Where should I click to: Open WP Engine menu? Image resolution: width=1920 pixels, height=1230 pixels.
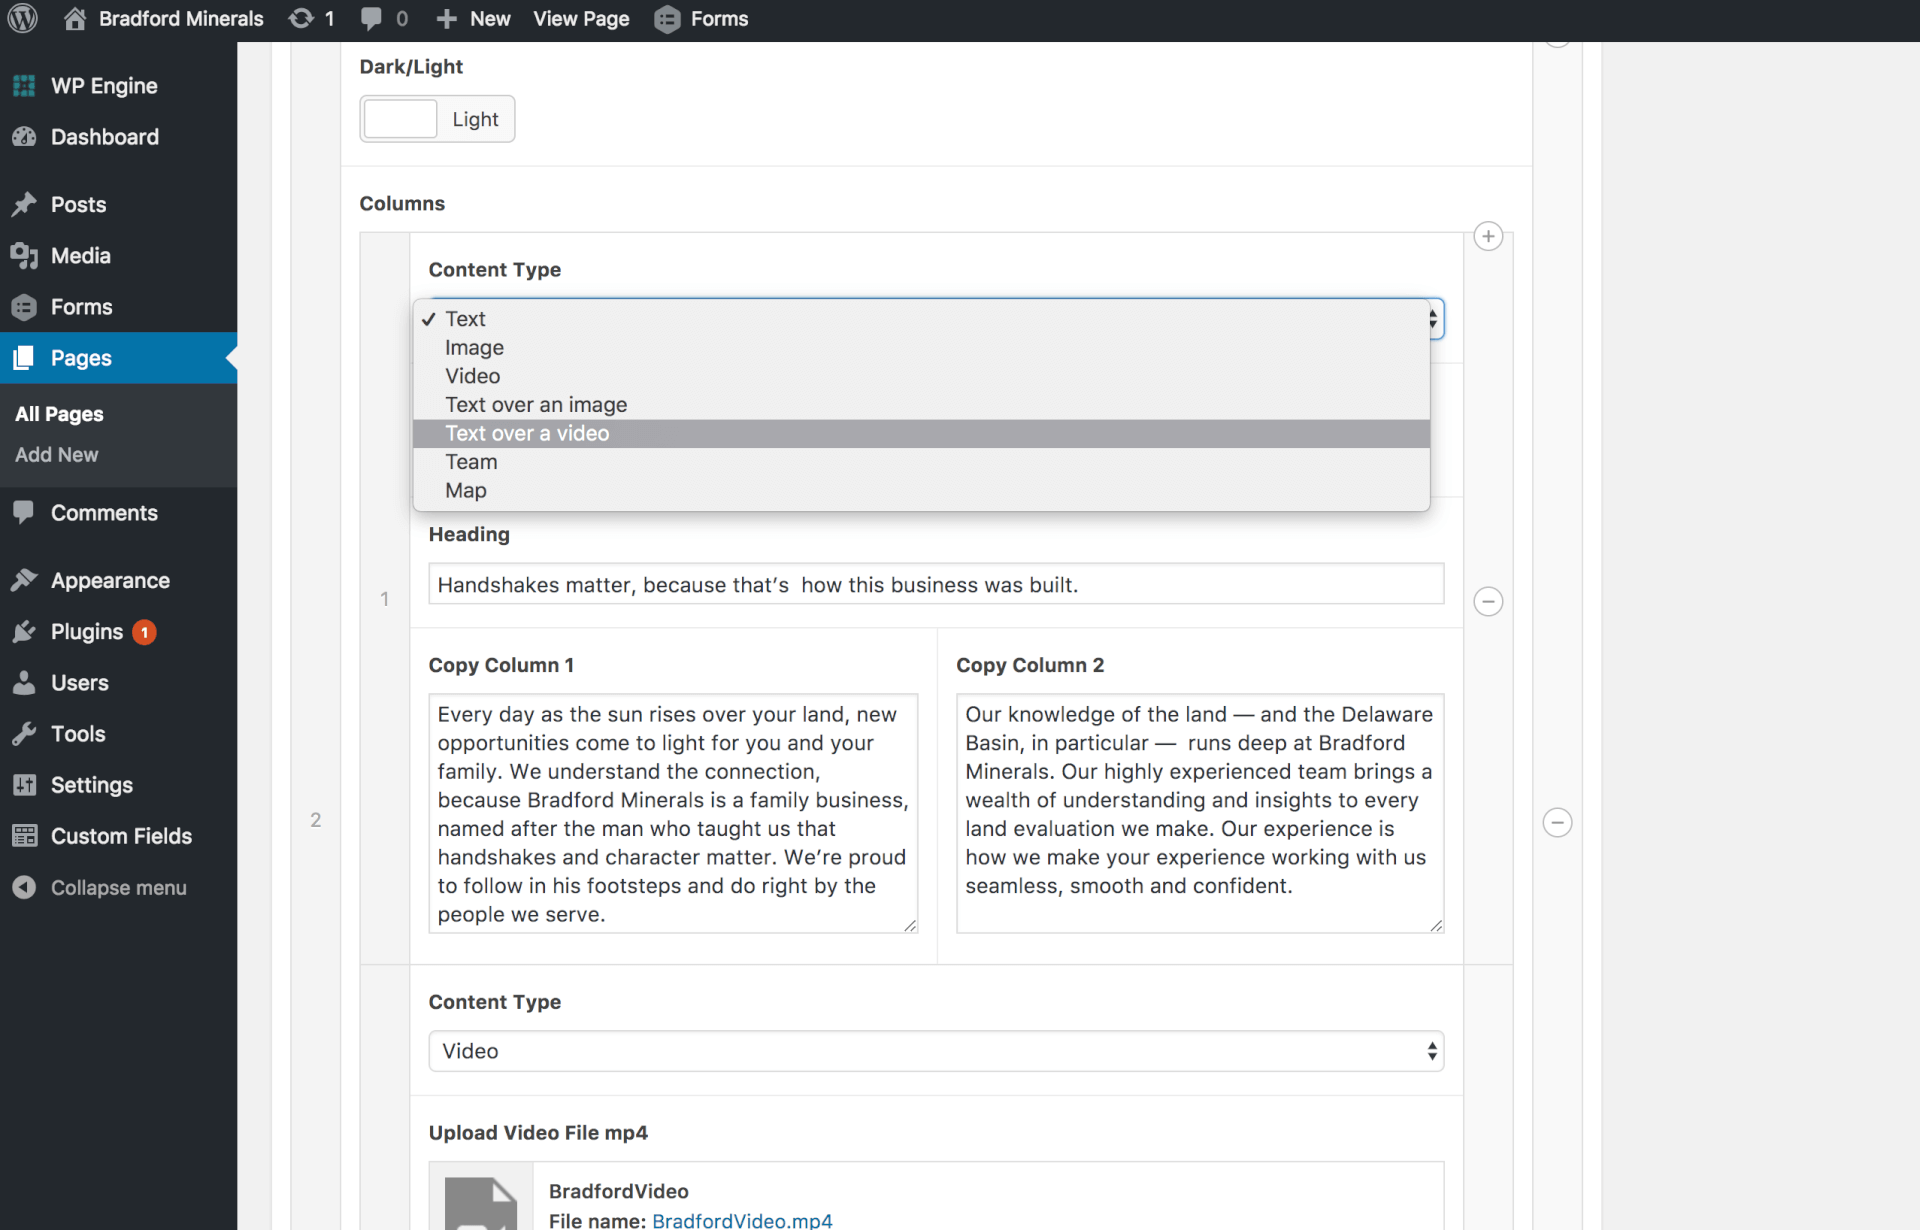coord(104,86)
